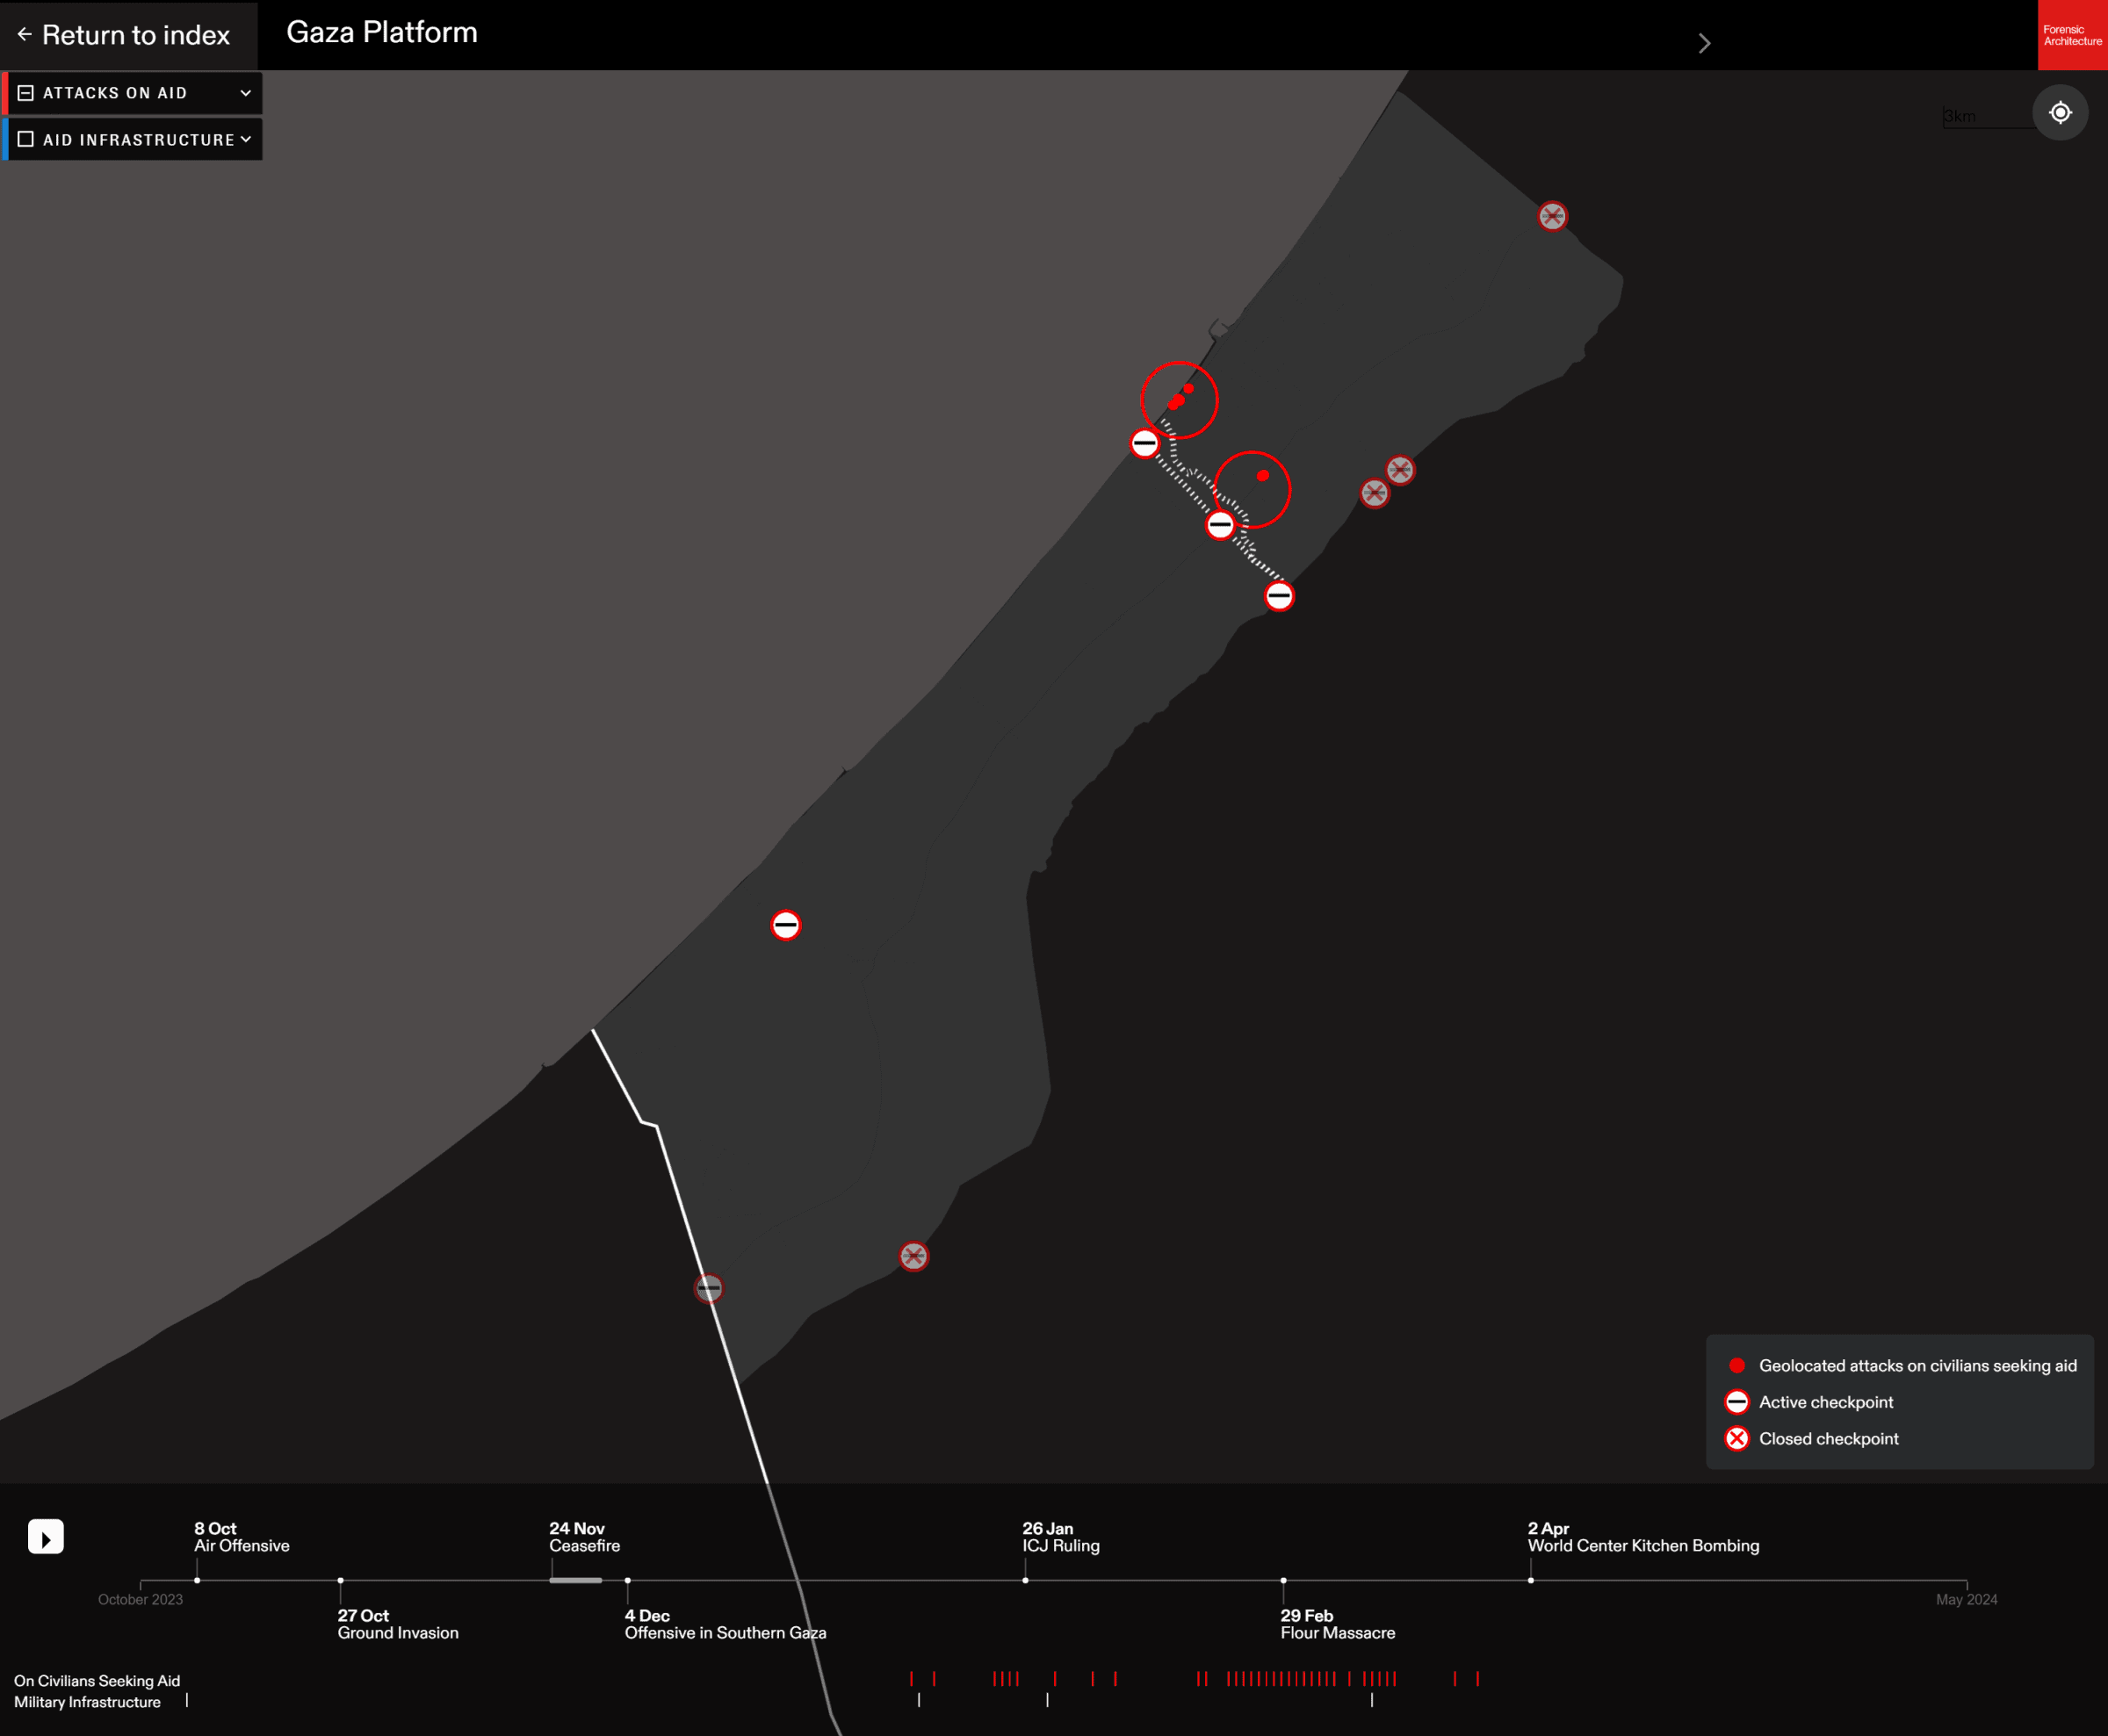Click the active checkpoint icon in southern Gaza
This screenshot has height=1736, width=2108.
pos(785,925)
